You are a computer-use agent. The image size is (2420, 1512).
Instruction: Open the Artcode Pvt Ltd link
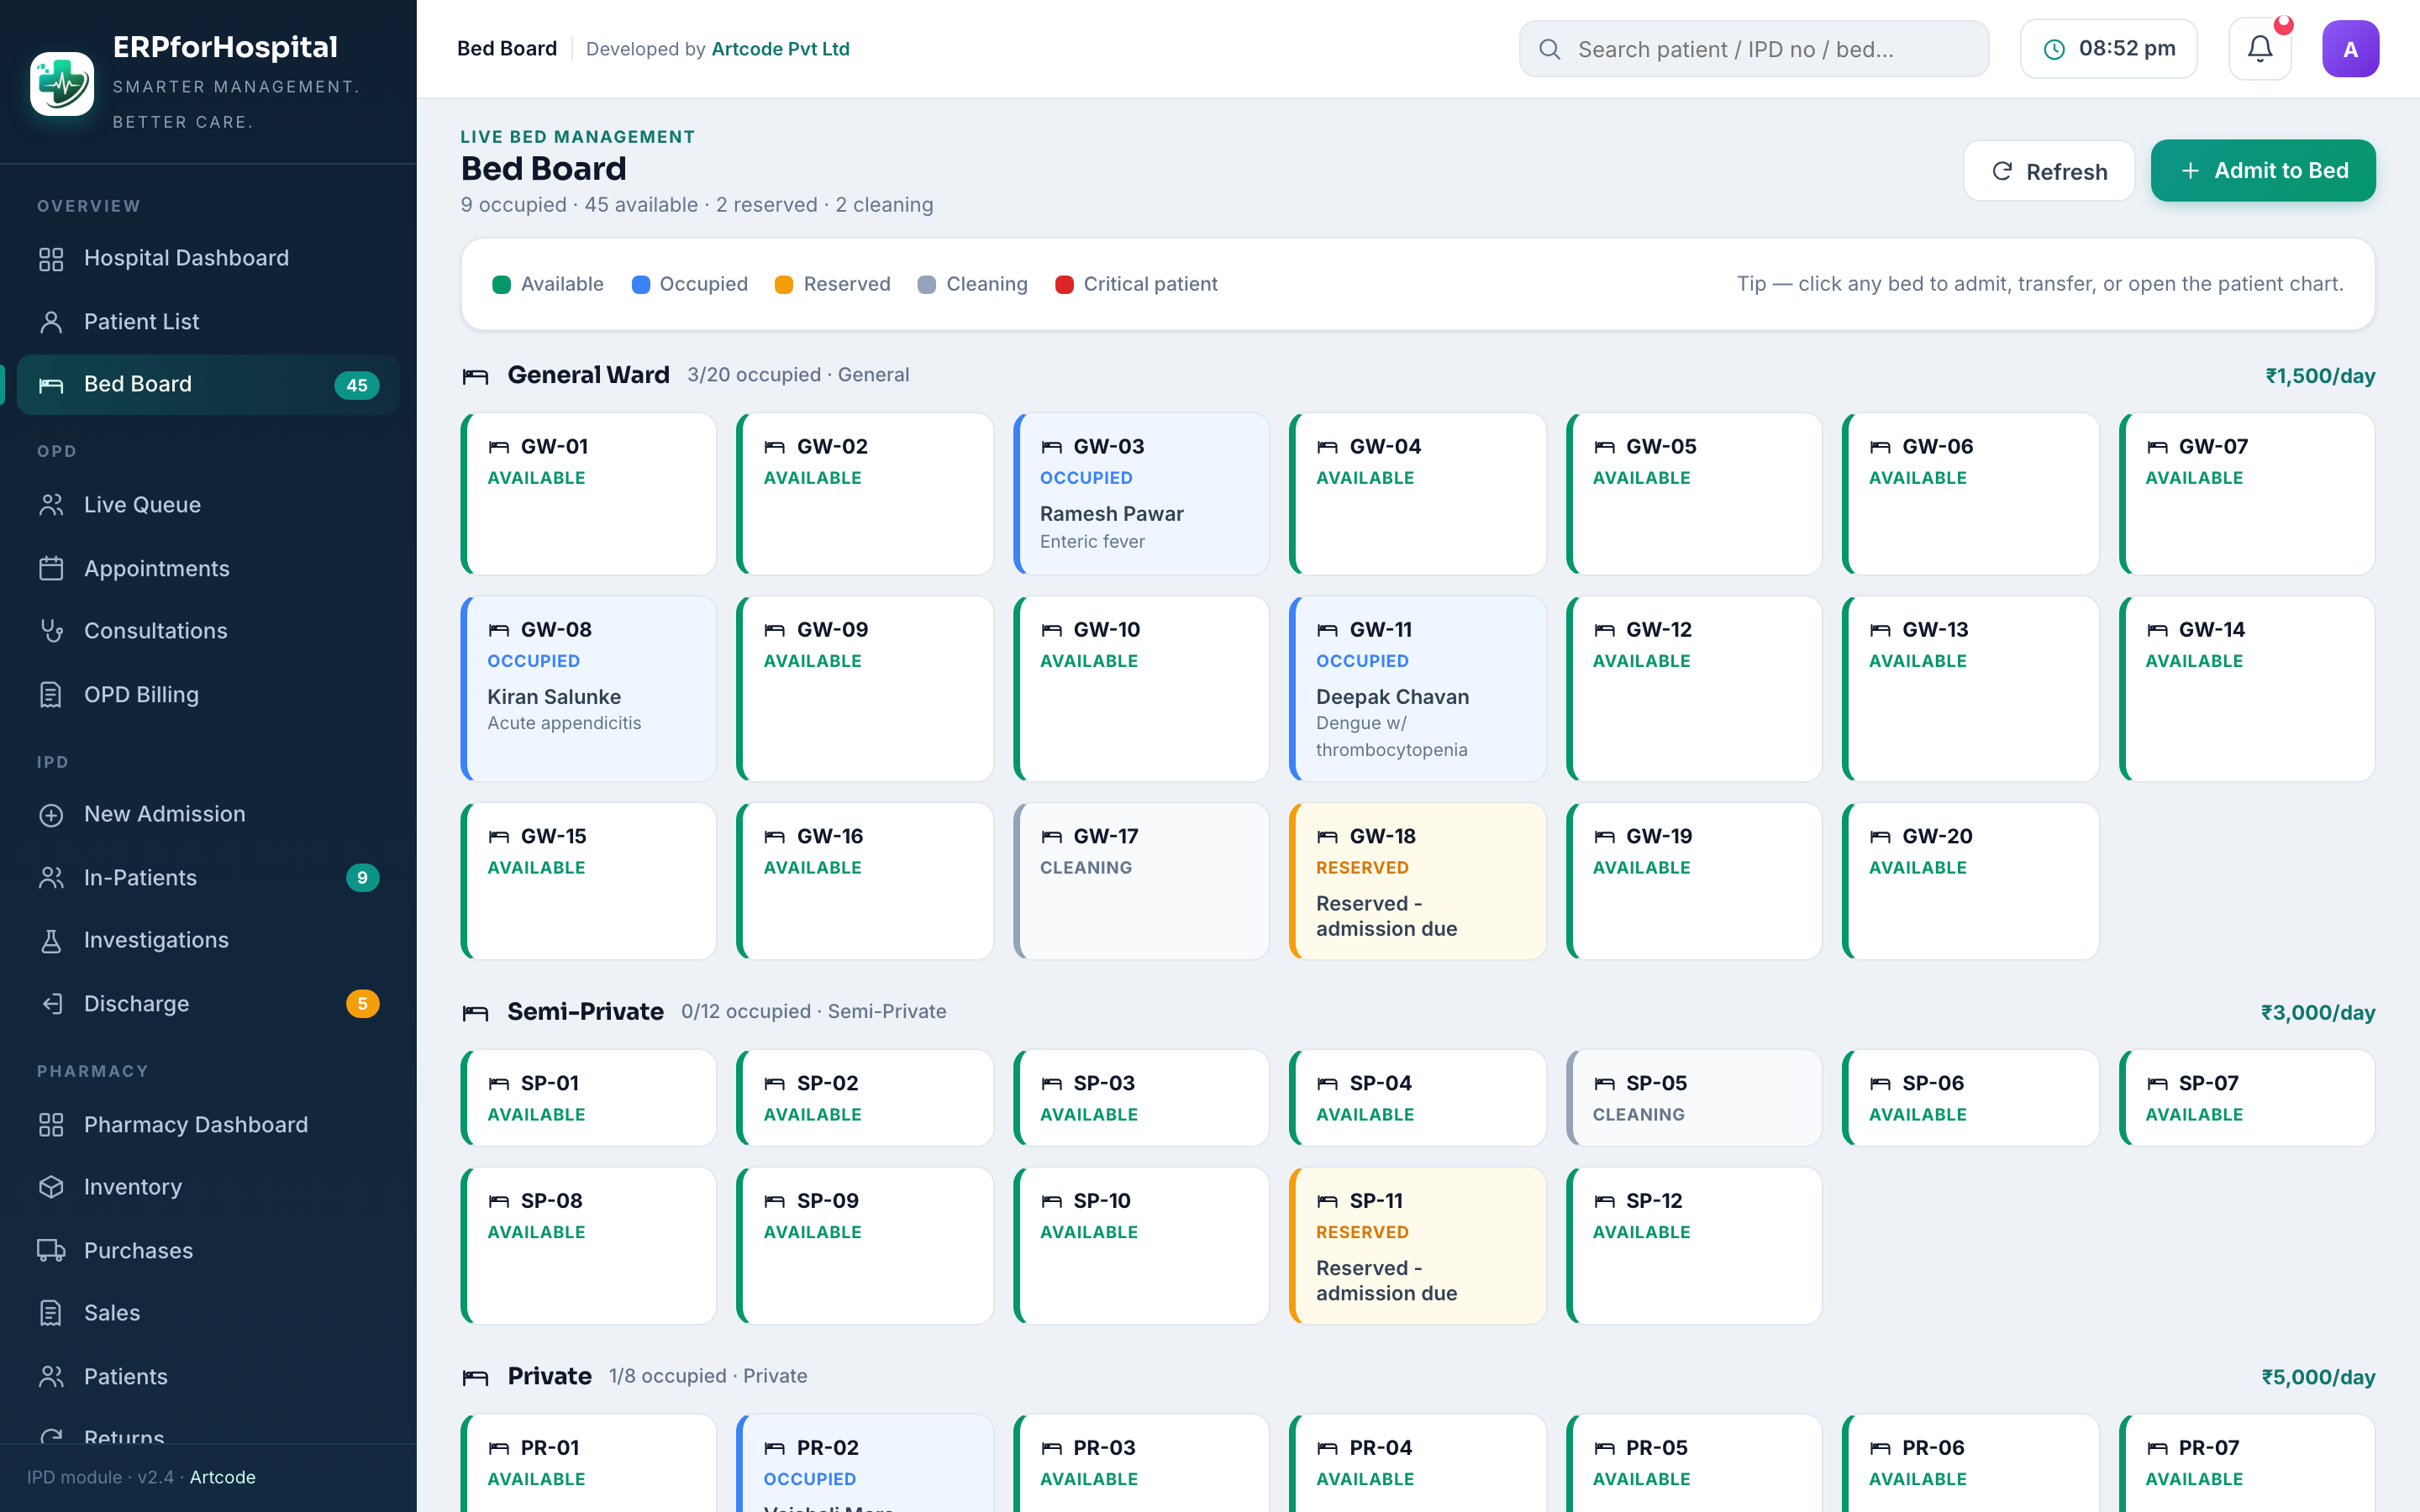[x=780, y=49]
